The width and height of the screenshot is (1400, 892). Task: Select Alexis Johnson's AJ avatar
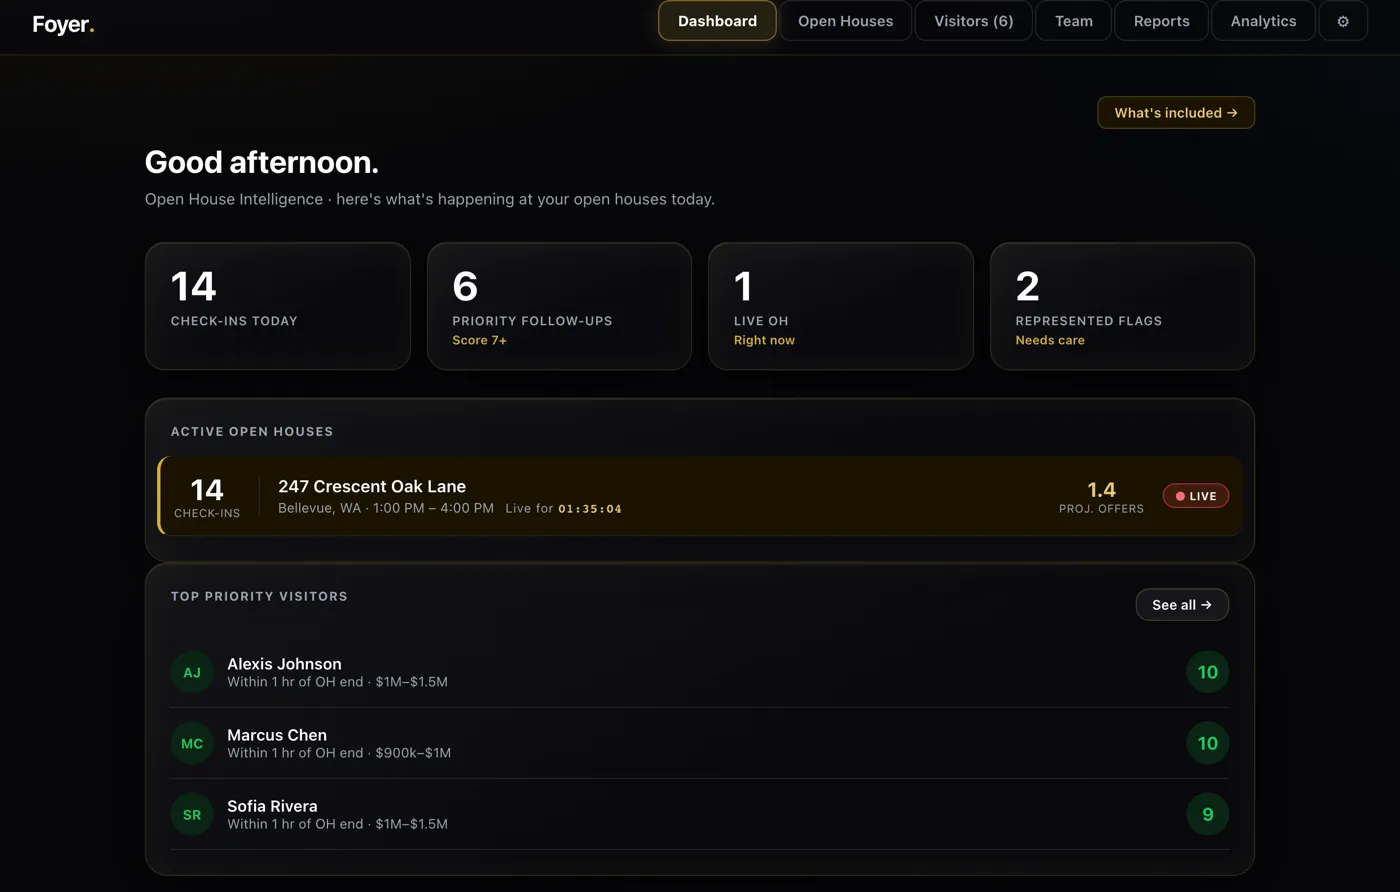192,672
